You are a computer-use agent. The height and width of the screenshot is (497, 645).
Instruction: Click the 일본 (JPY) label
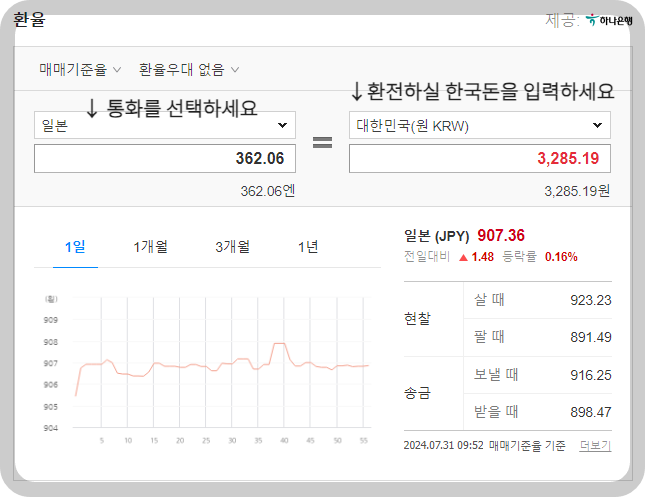pyautogui.click(x=436, y=236)
